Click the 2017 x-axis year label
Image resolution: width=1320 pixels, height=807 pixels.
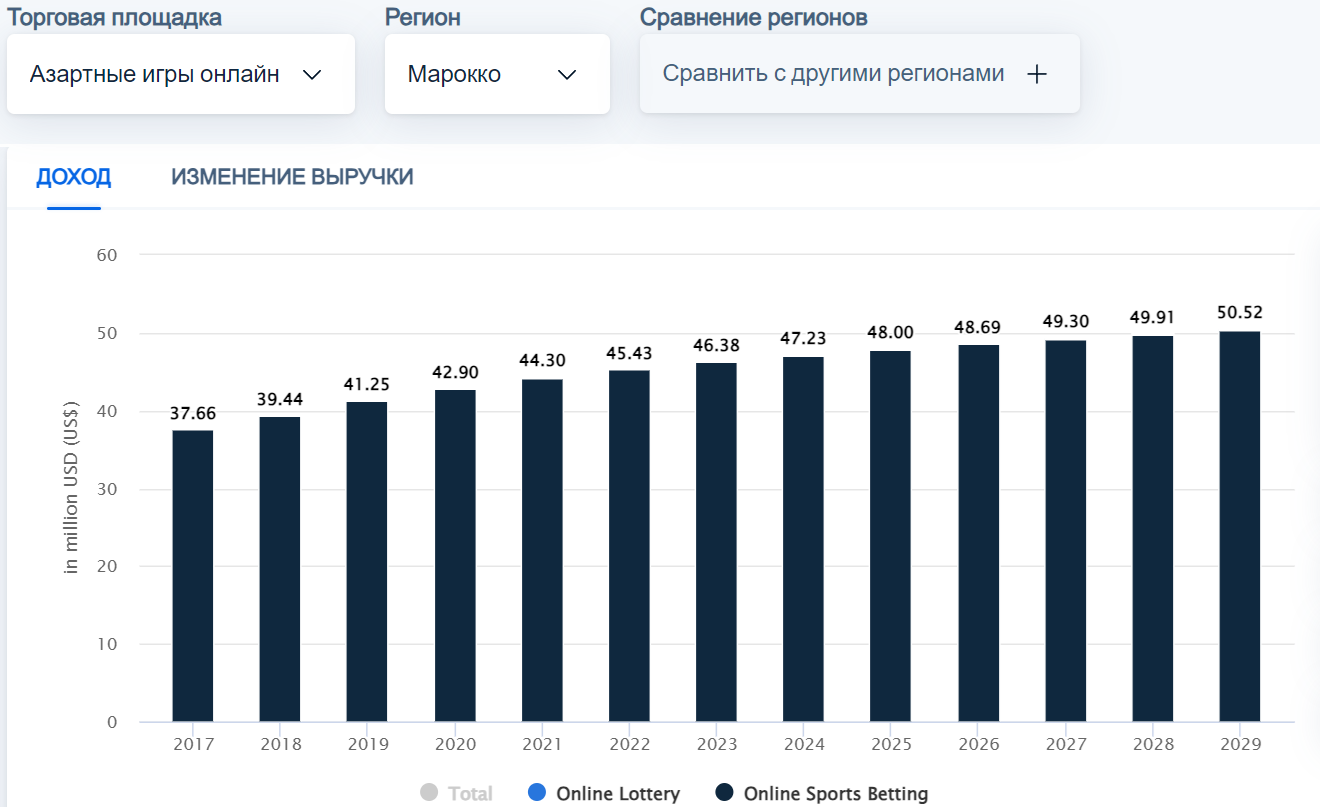click(193, 745)
